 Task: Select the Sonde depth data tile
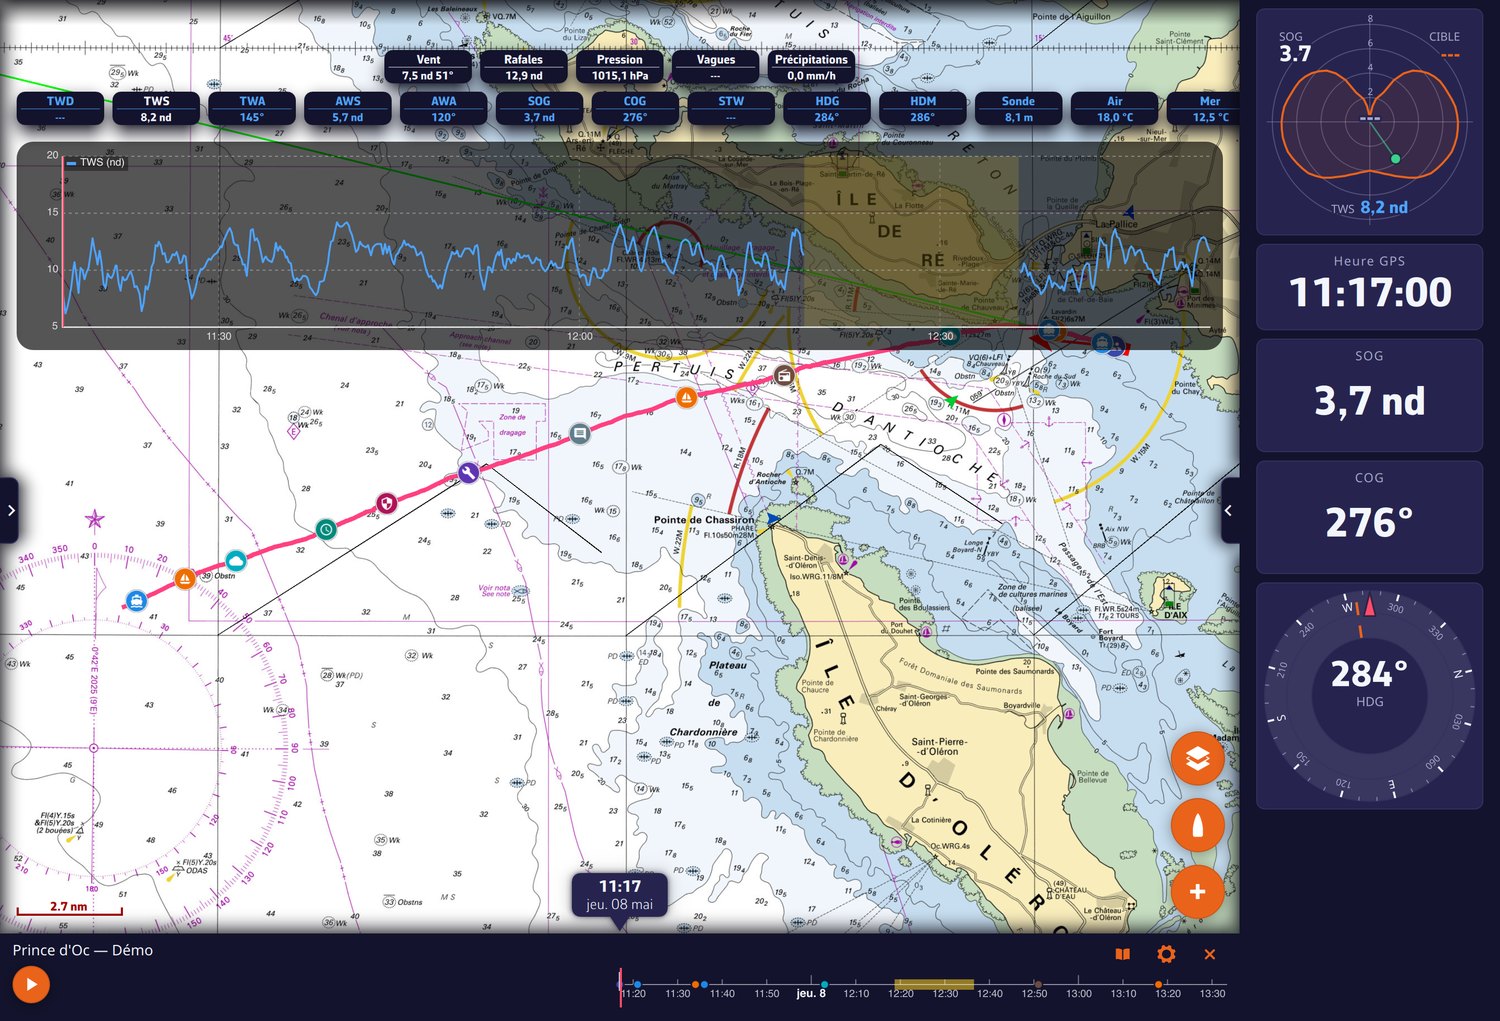(x=1018, y=109)
